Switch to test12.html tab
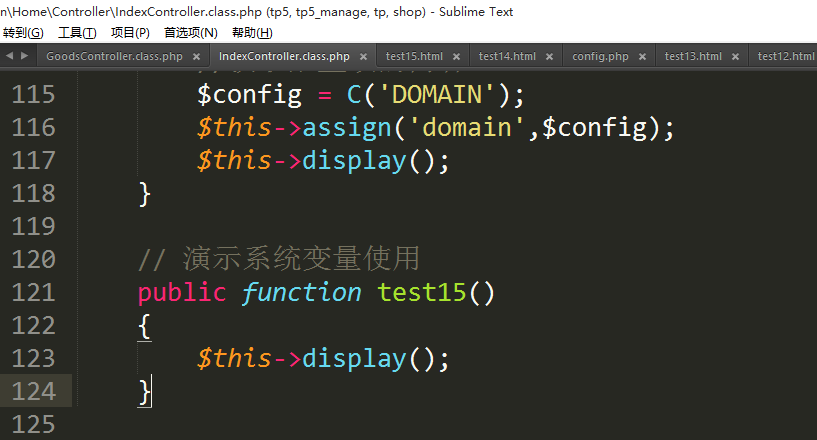 click(786, 56)
